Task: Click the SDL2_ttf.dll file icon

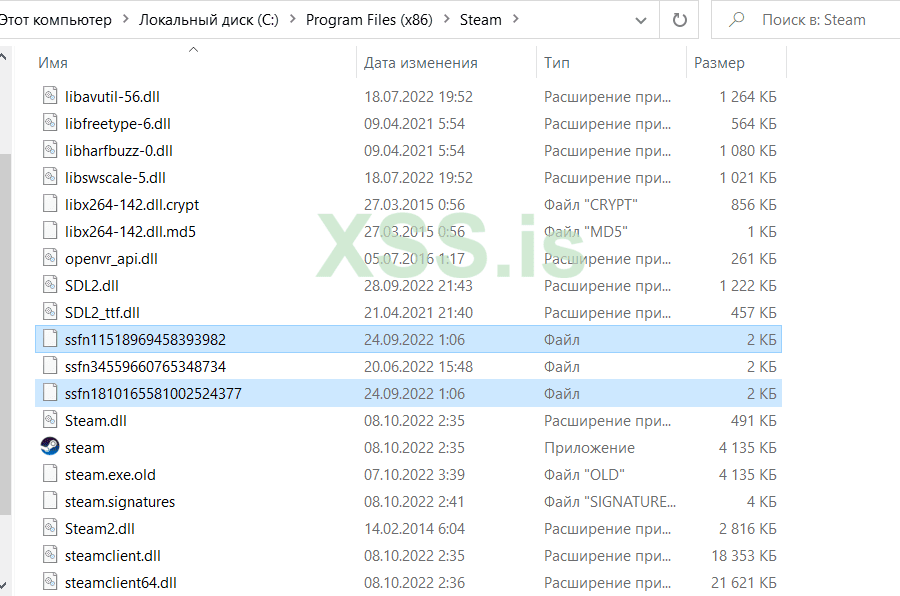Action: pyautogui.click(x=51, y=311)
